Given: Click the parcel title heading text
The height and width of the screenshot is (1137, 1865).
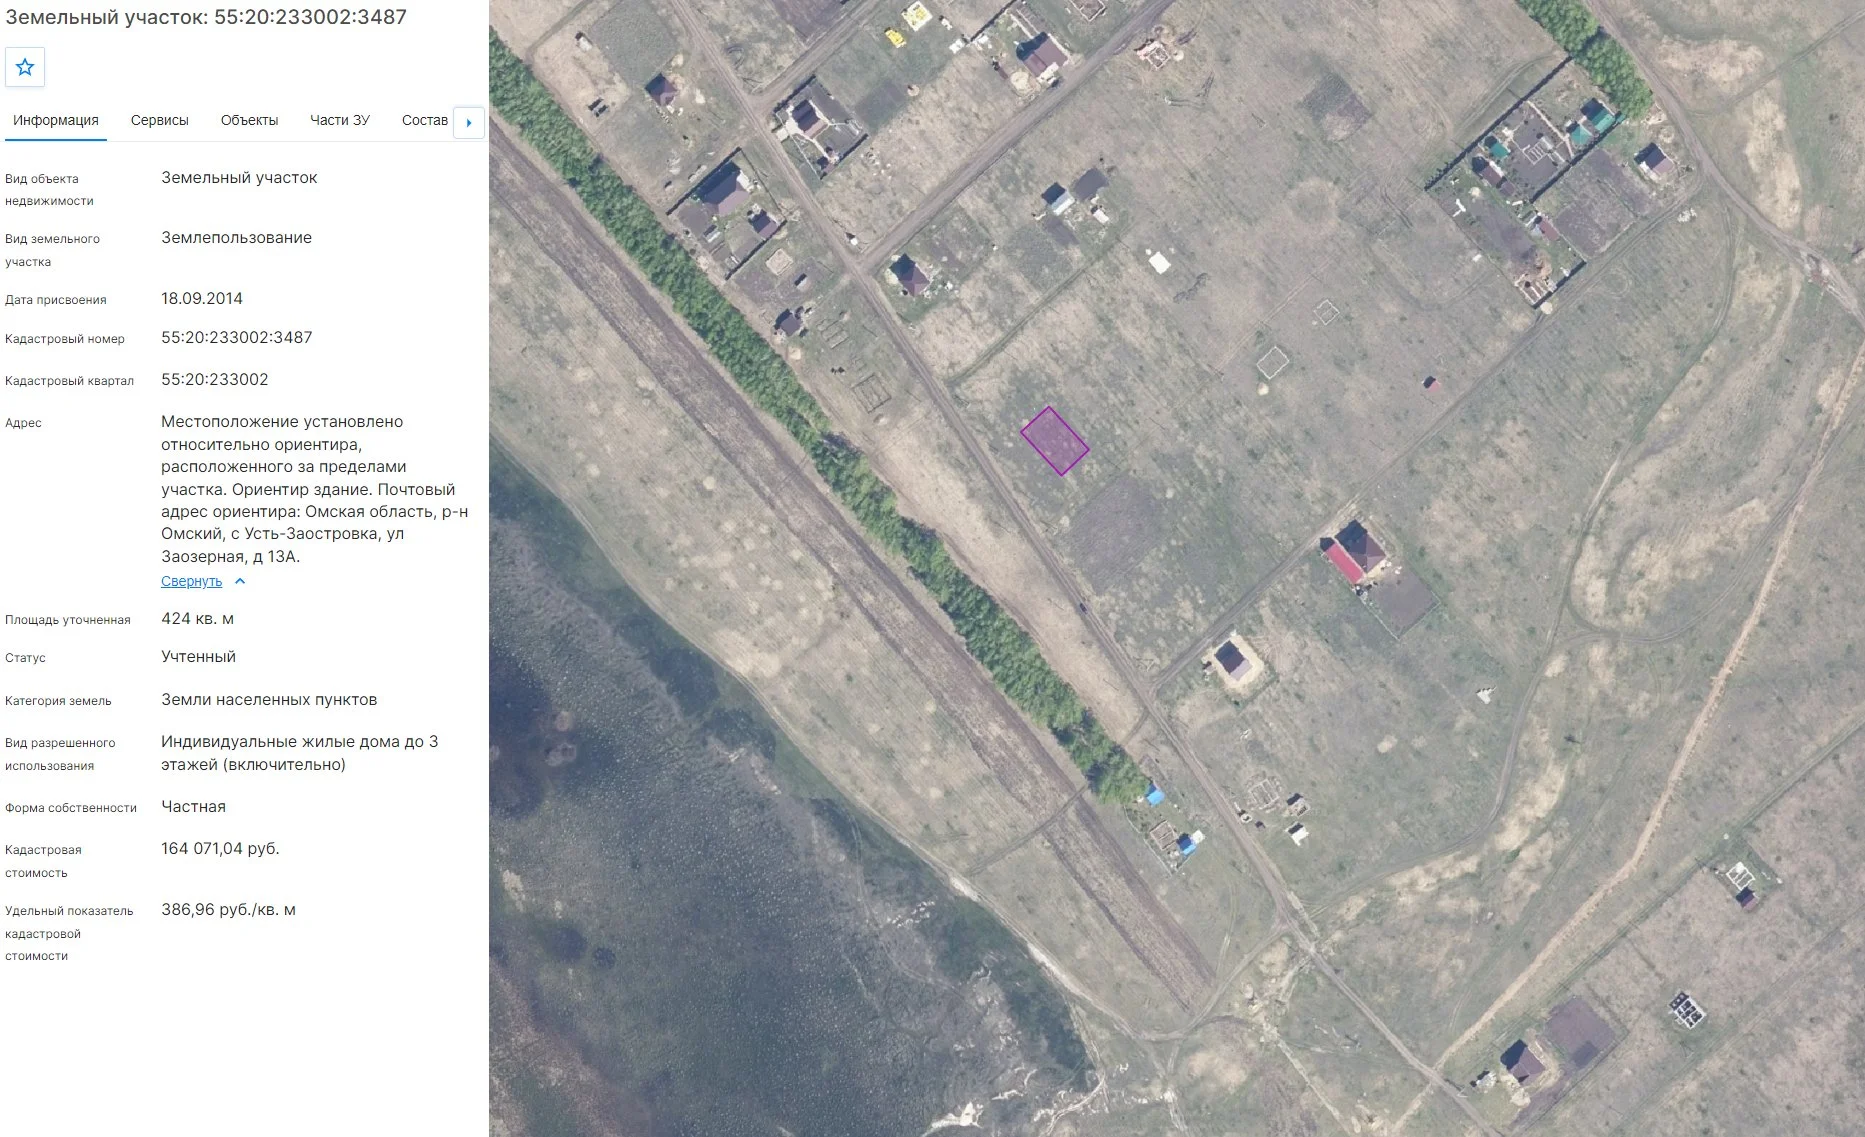Looking at the screenshot, I should 206,17.
